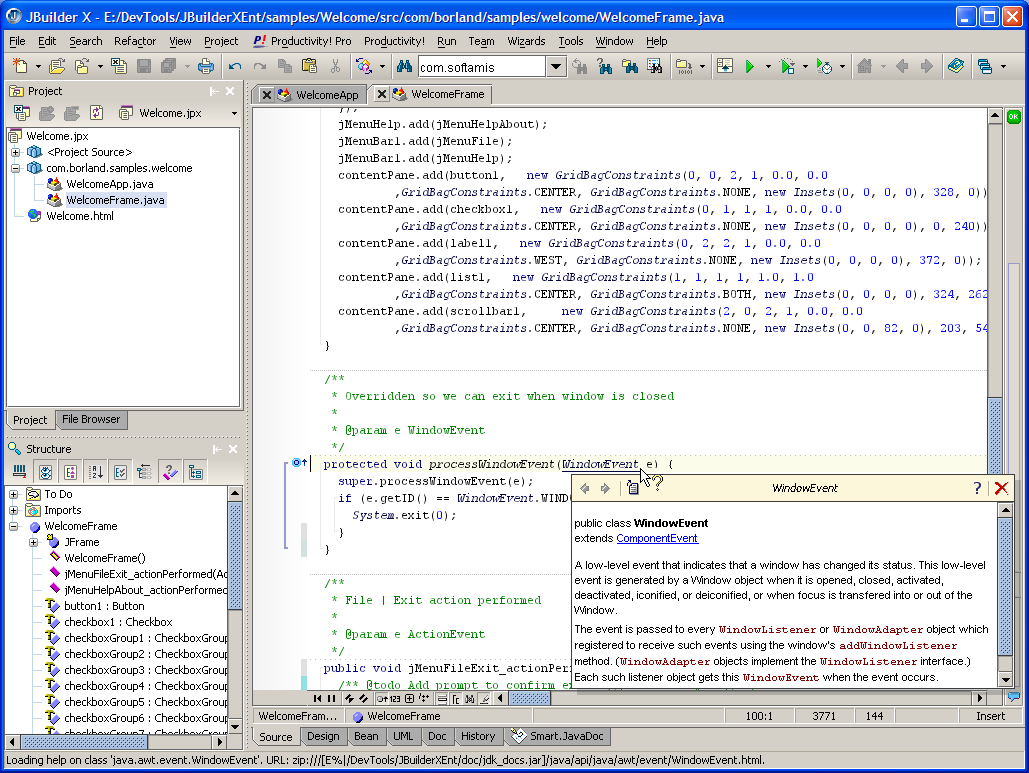Image resolution: width=1029 pixels, height=773 pixels.
Task: Toggle the E checkmark filter in Structure
Action: point(120,472)
